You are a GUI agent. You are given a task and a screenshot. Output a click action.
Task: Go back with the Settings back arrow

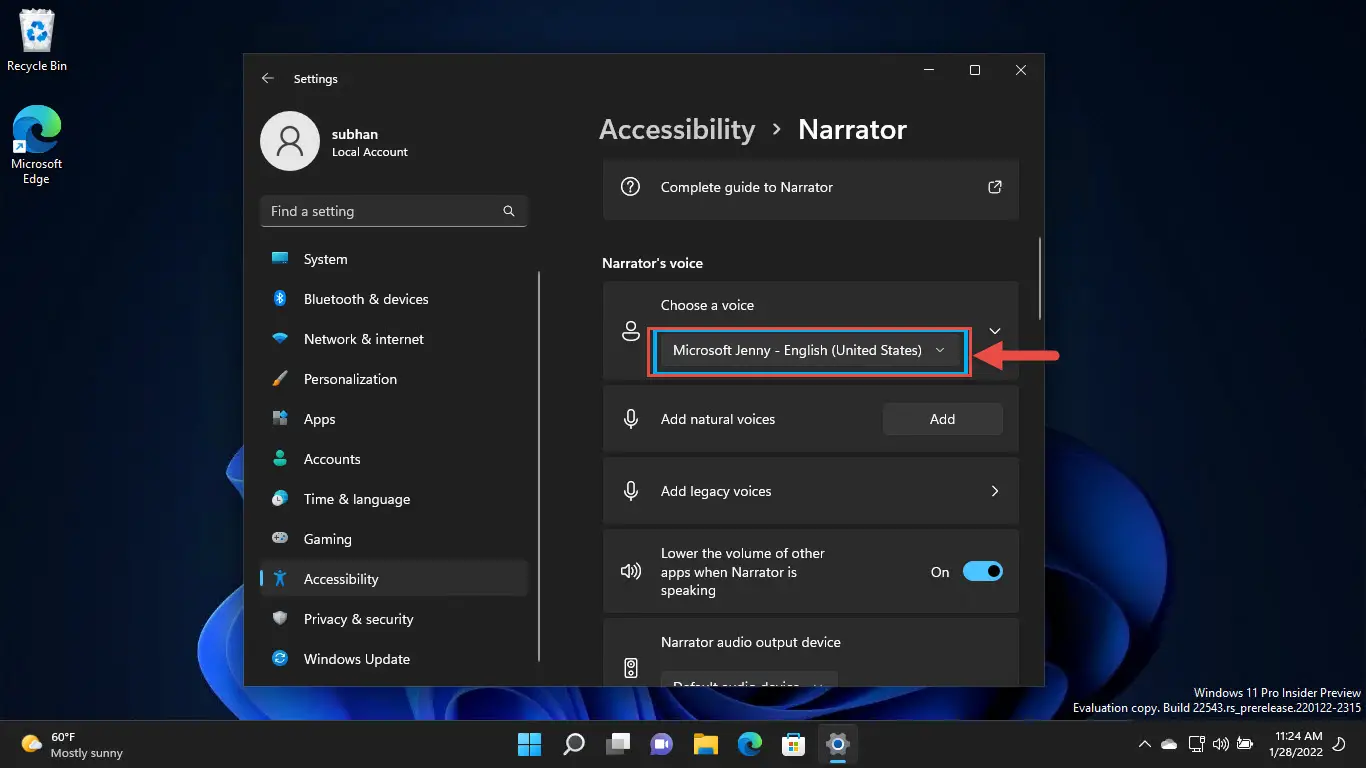click(x=267, y=78)
